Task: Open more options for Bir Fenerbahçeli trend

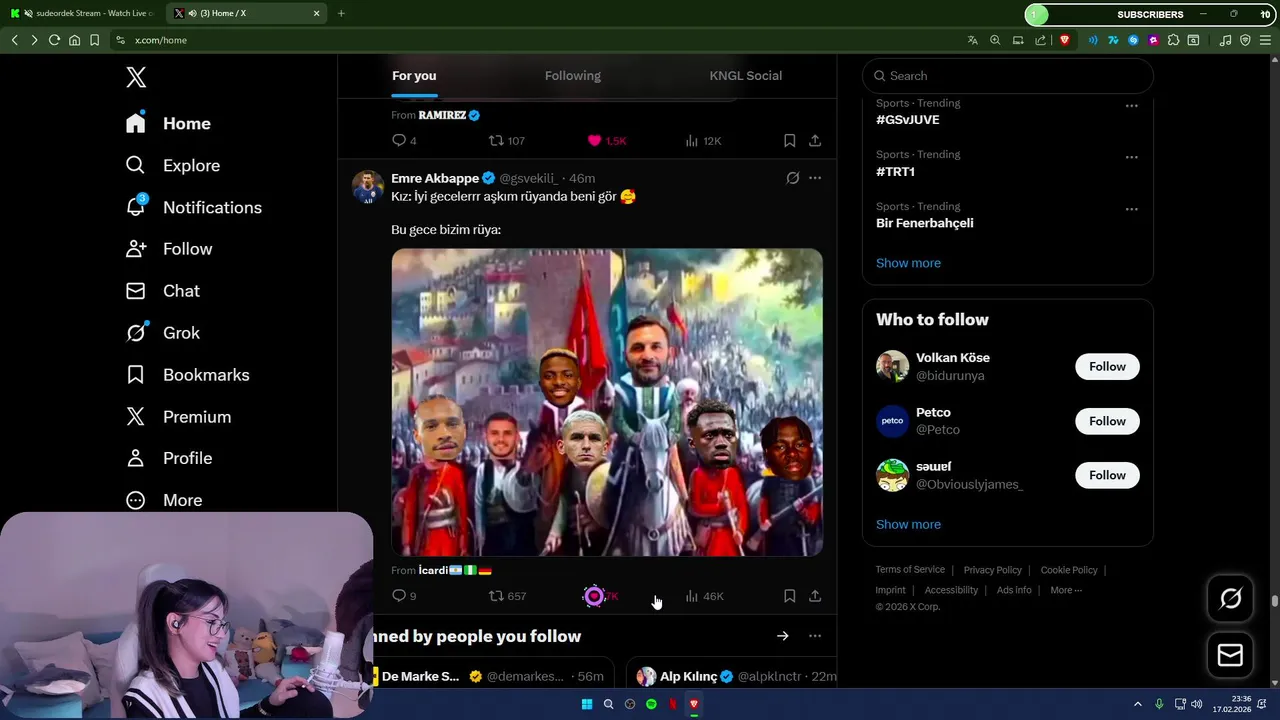Action: pyautogui.click(x=1131, y=209)
